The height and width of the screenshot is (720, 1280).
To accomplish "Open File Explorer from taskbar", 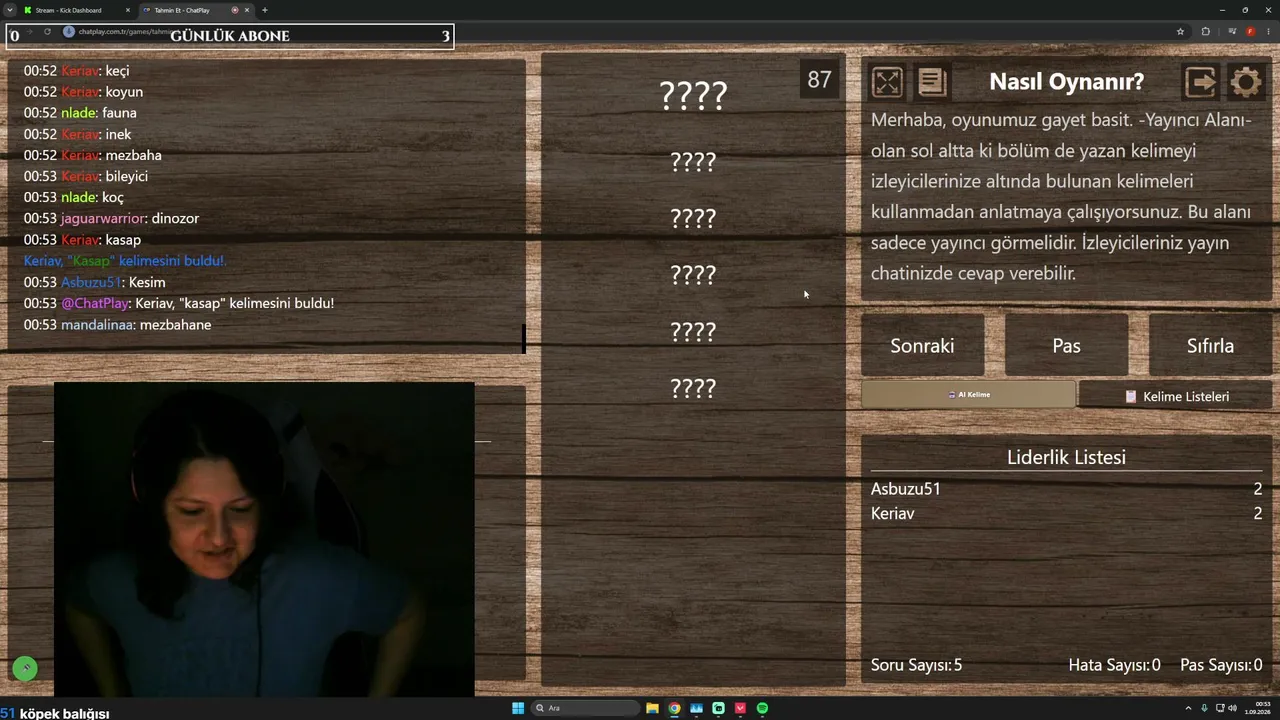I will pyautogui.click(x=652, y=708).
